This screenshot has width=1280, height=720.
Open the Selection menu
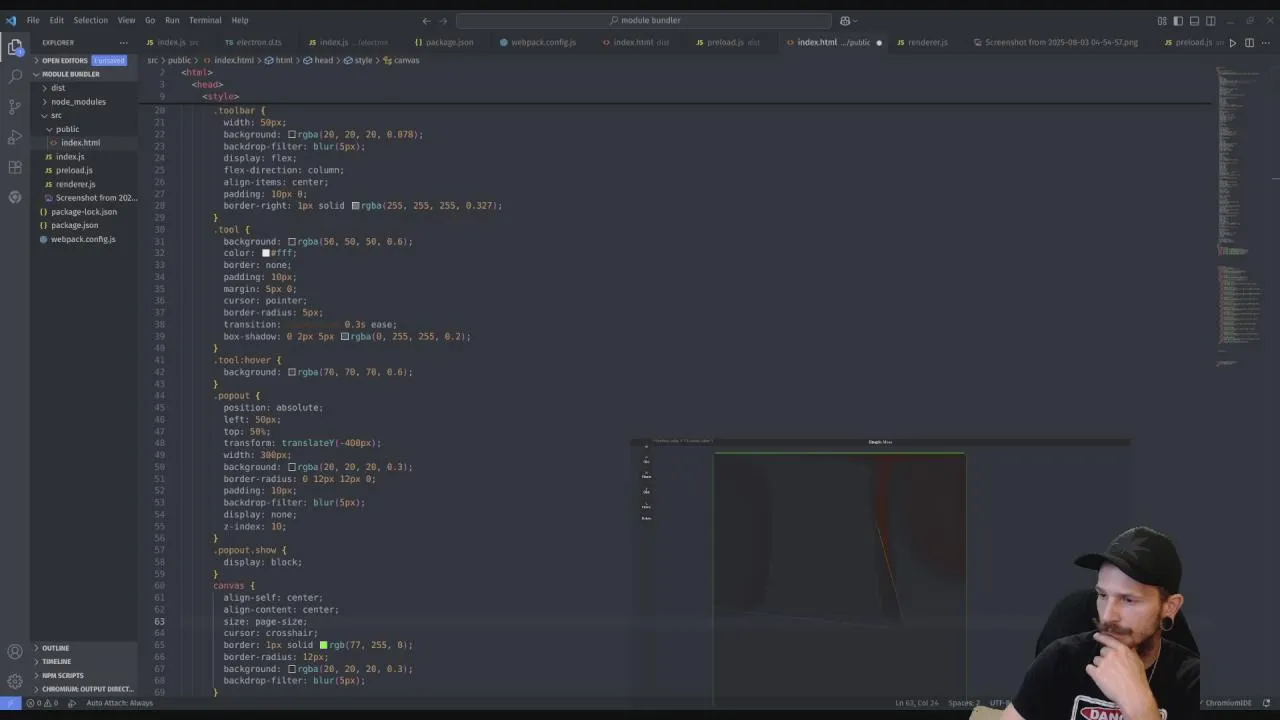pyautogui.click(x=90, y=20)
